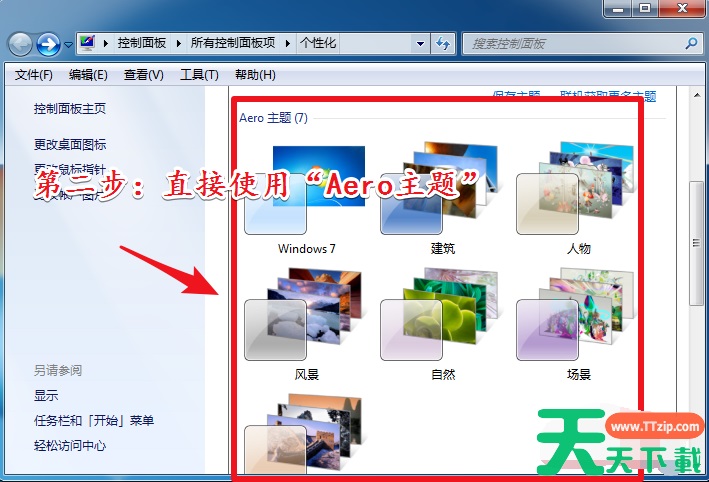This screenshot has width=709, height=482.
Task: Click the Back navigation arrow button
Action: (20, 44)
